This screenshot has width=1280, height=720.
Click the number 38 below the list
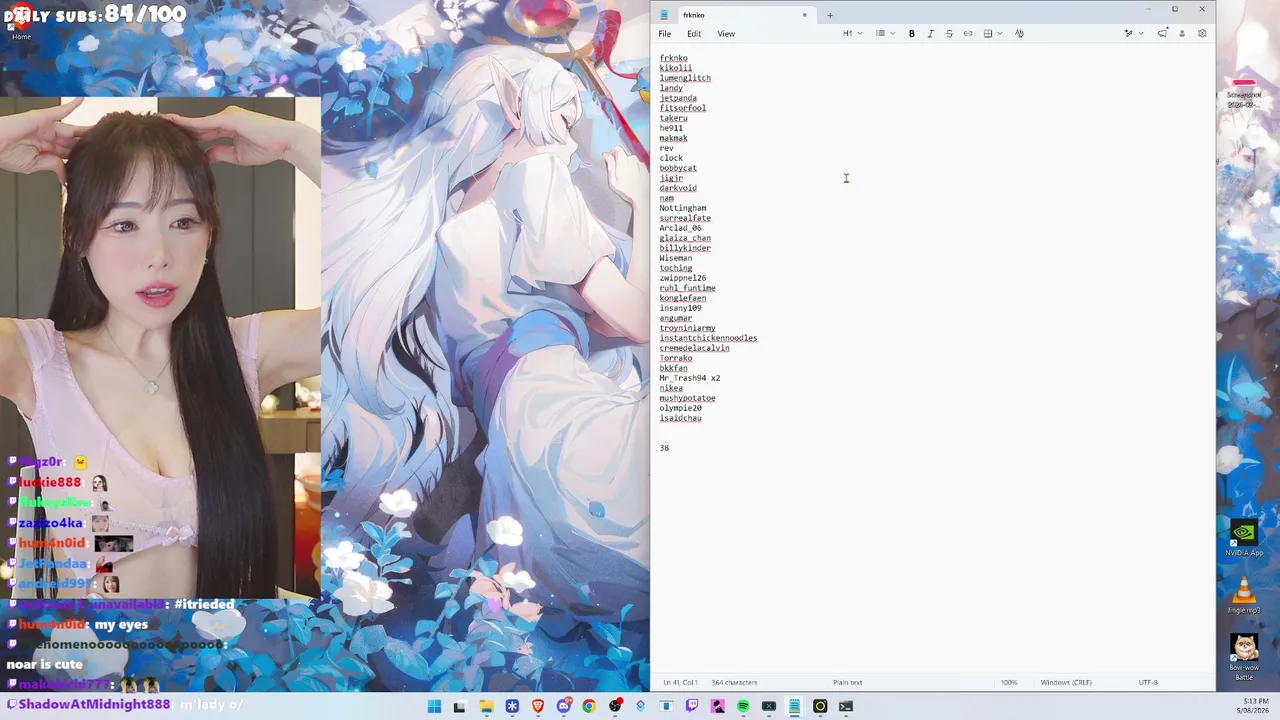664,448
